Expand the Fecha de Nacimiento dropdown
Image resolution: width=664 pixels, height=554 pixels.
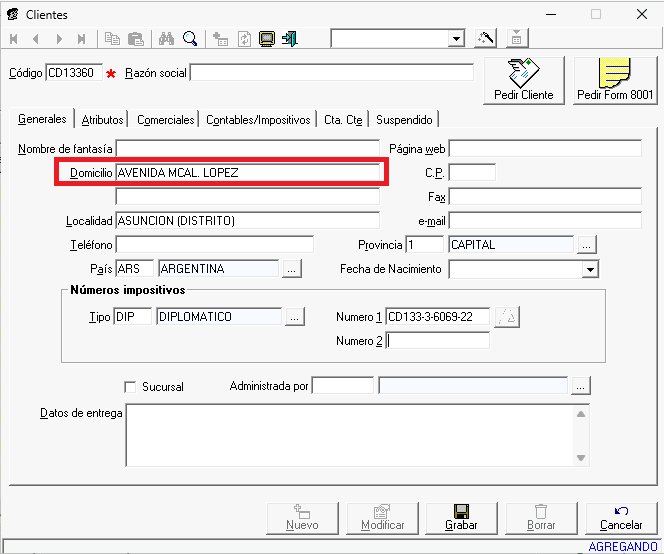(590, 270)
